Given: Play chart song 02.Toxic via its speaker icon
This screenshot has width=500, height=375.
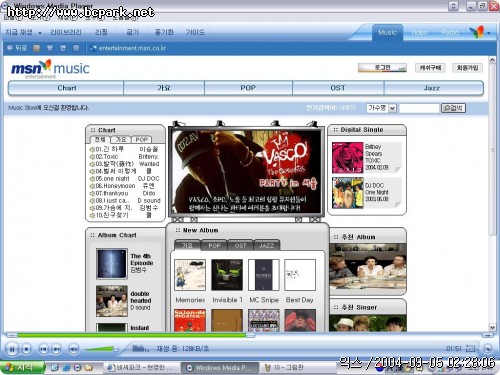Looking at the screenshot, I should [x=92, y=157].
